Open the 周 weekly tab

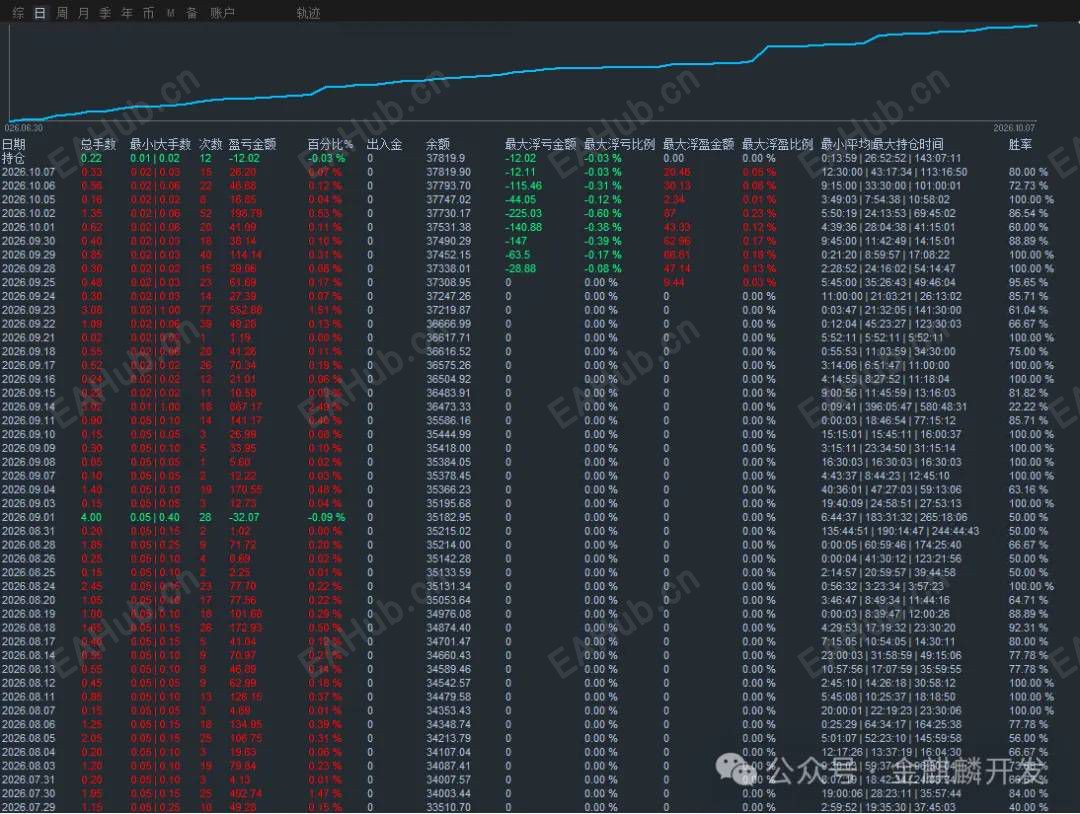click(x=62, y=13)
